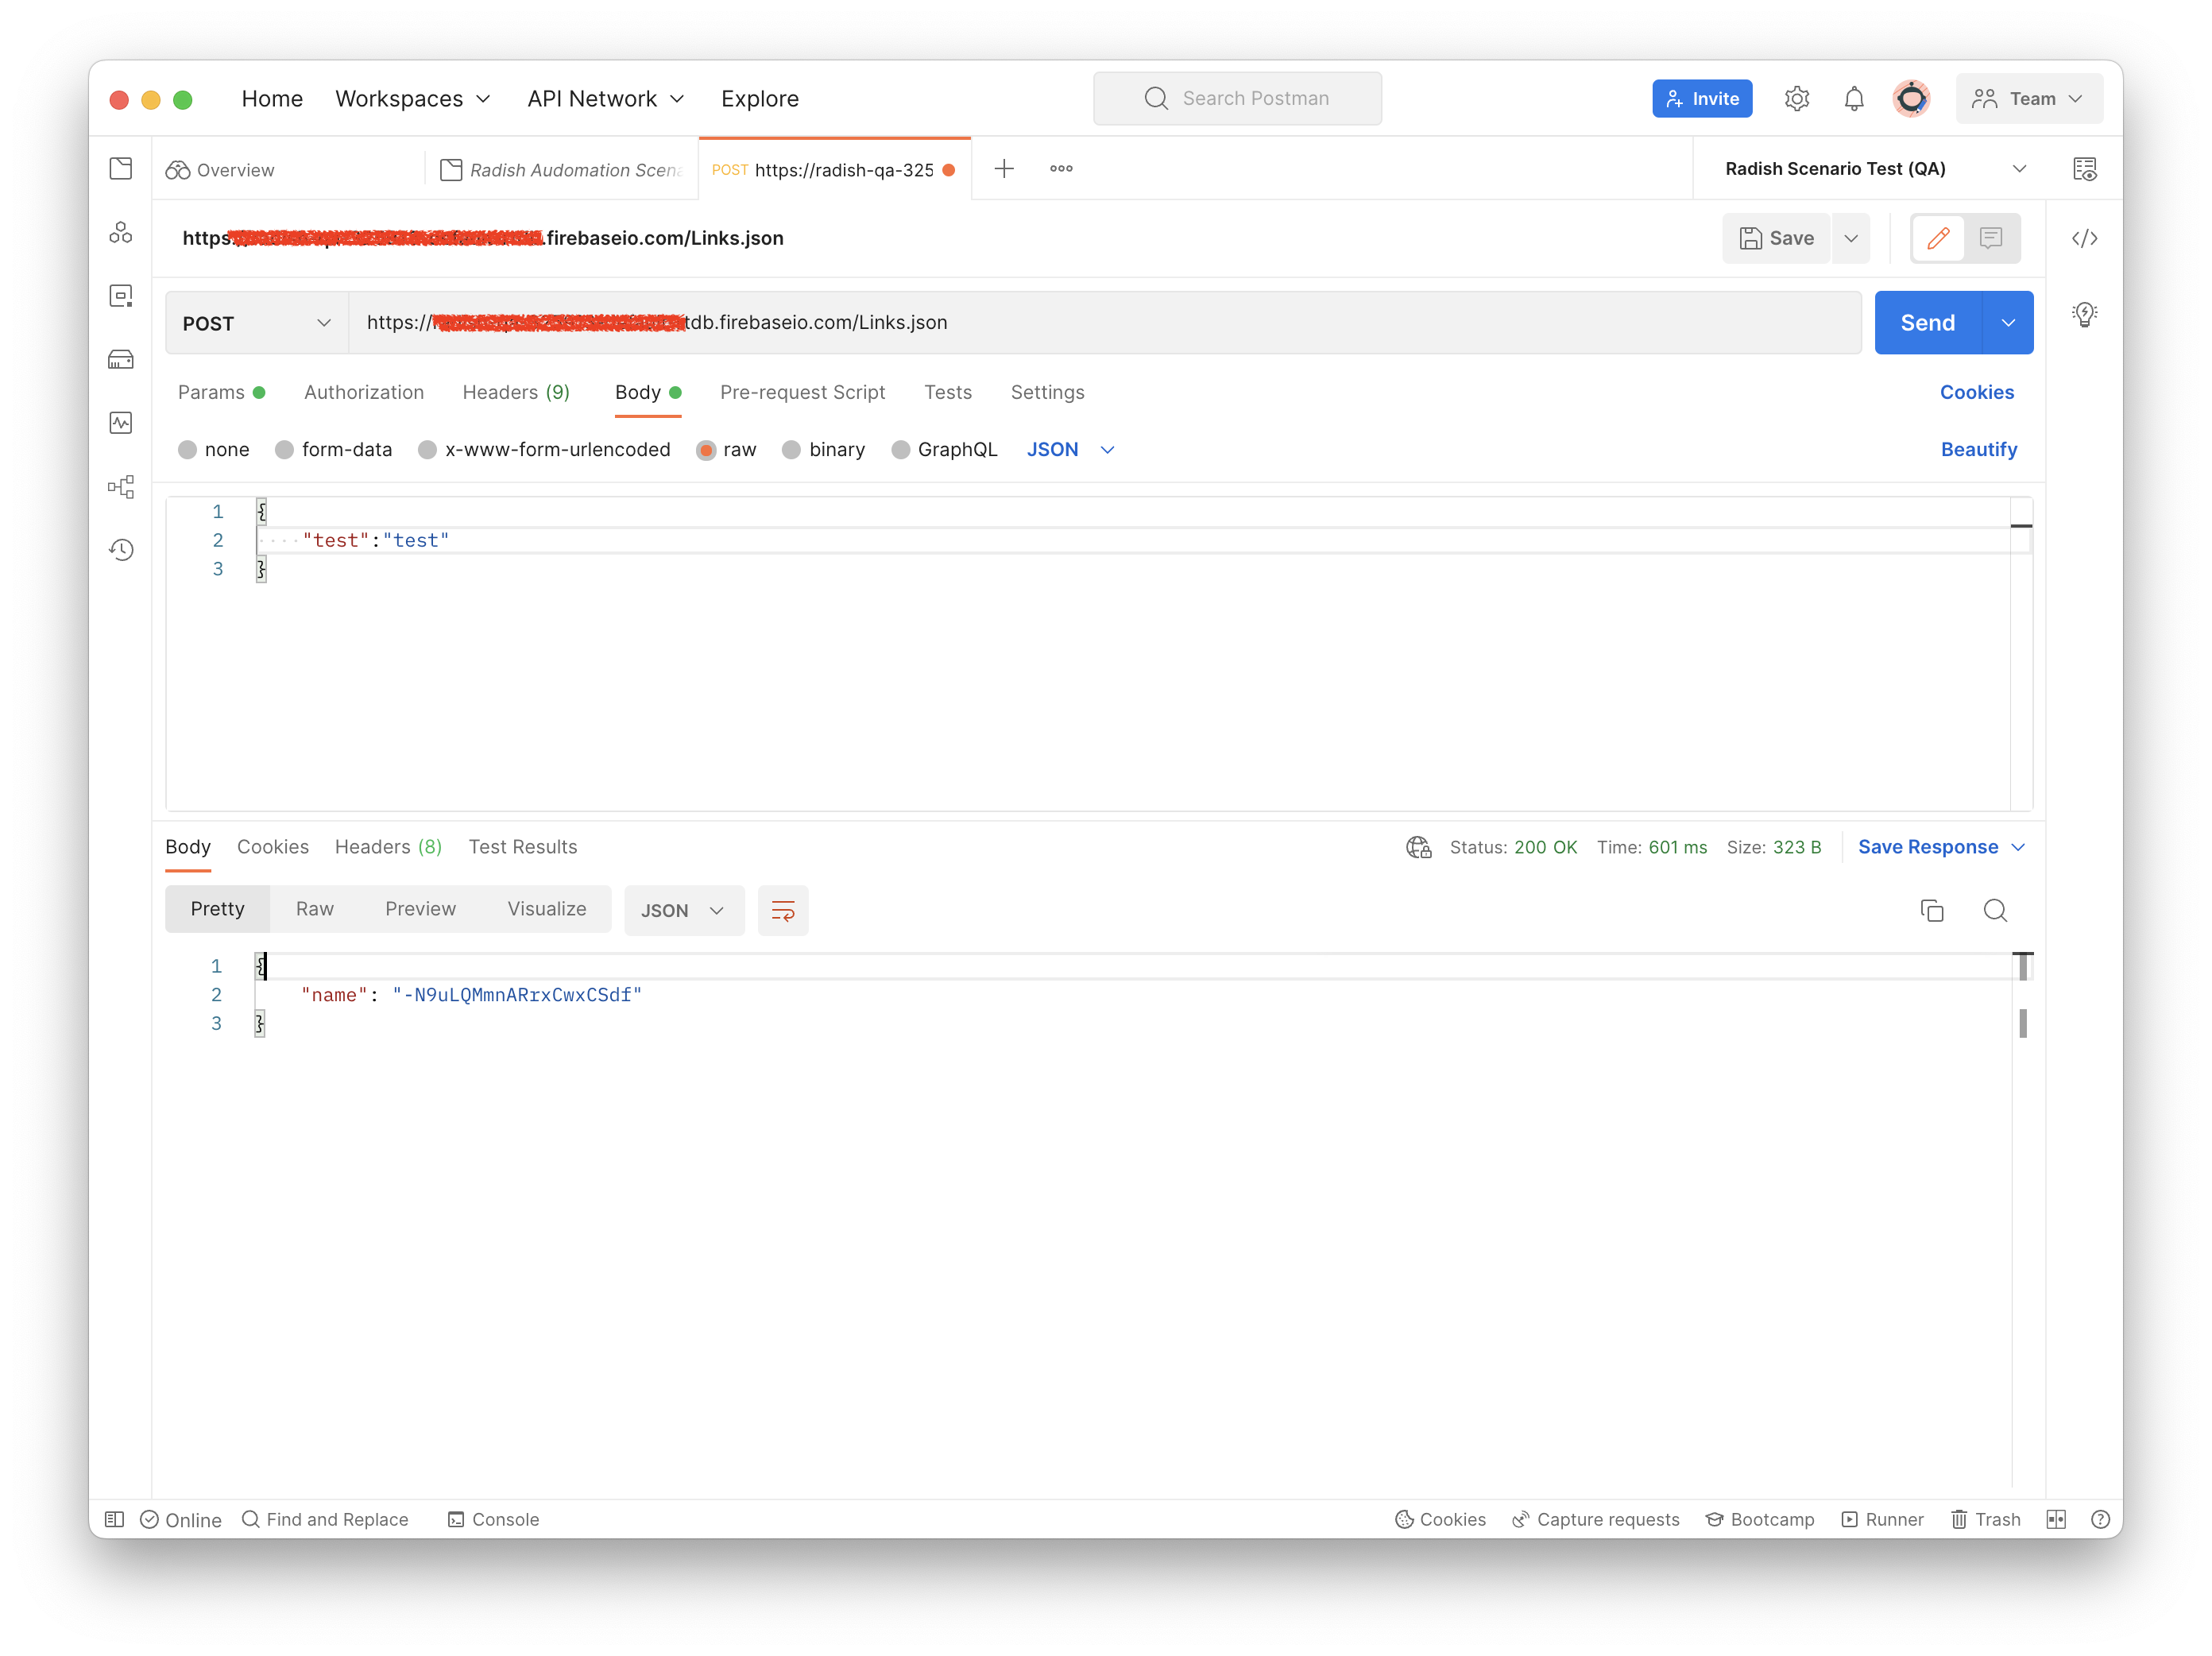Switch response view to Preview
This screenshot has height=1656, width=2212.
tap(420, 908)
